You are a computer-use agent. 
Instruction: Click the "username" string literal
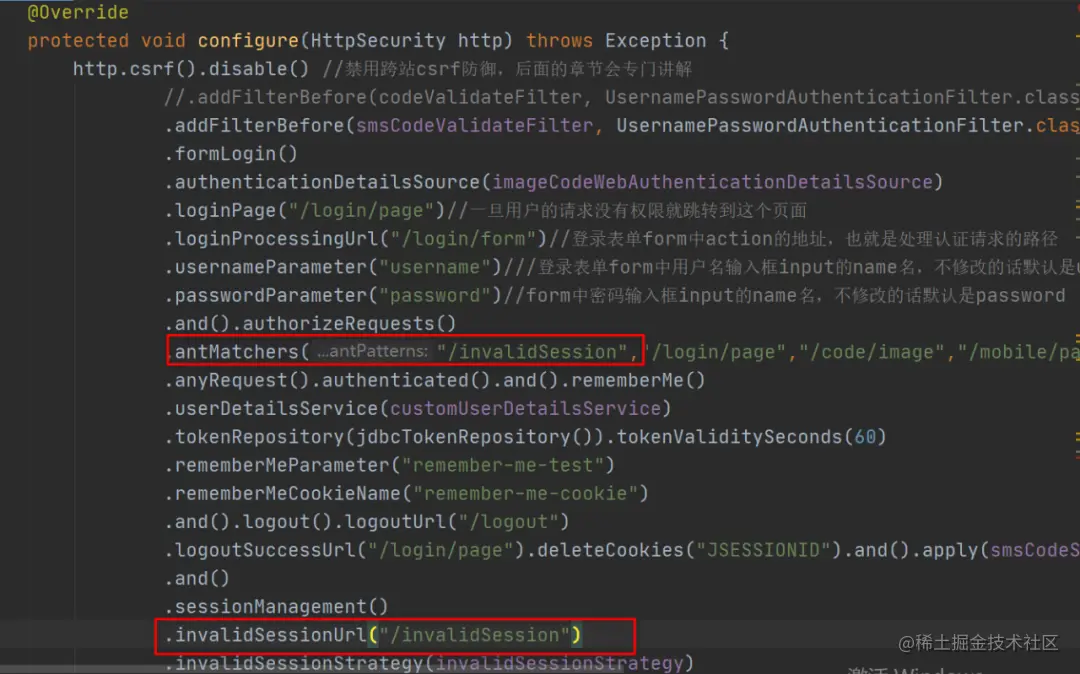[x=435, y=266]
